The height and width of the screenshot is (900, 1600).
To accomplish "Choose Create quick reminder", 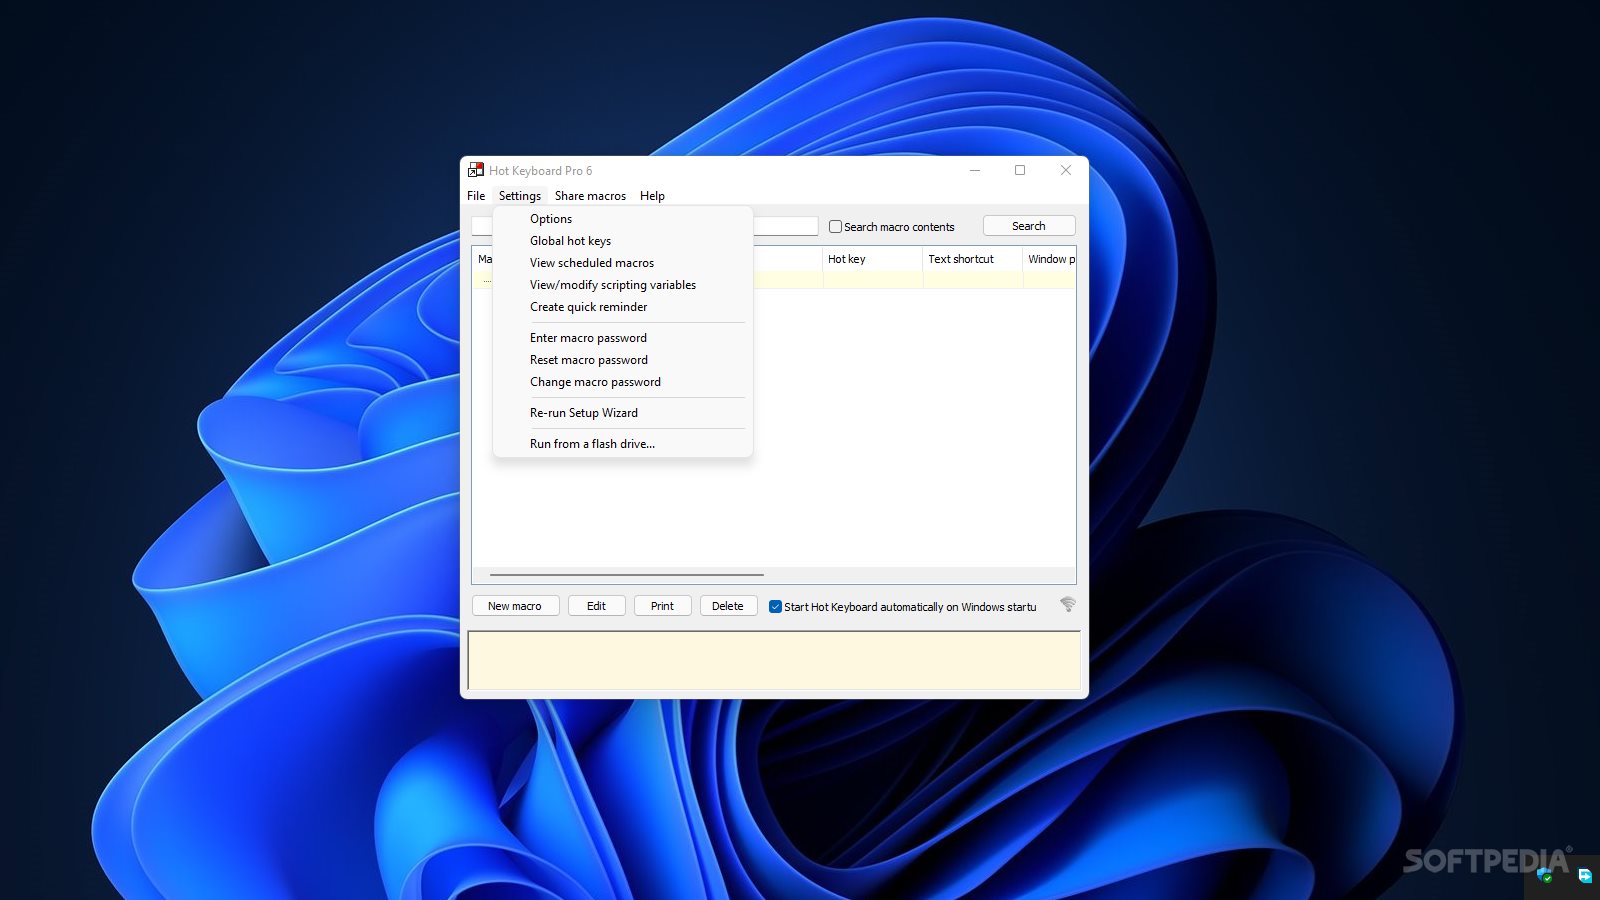I will pos(622,307).
